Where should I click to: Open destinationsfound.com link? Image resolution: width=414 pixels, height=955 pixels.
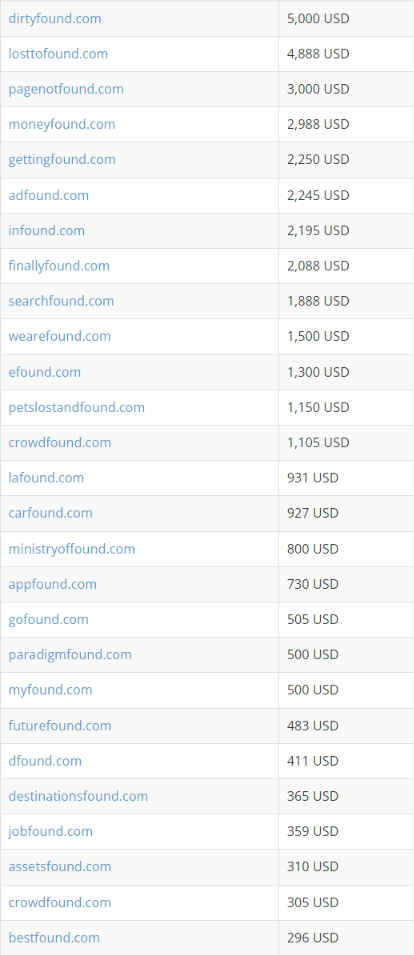(x=78, y=796)
